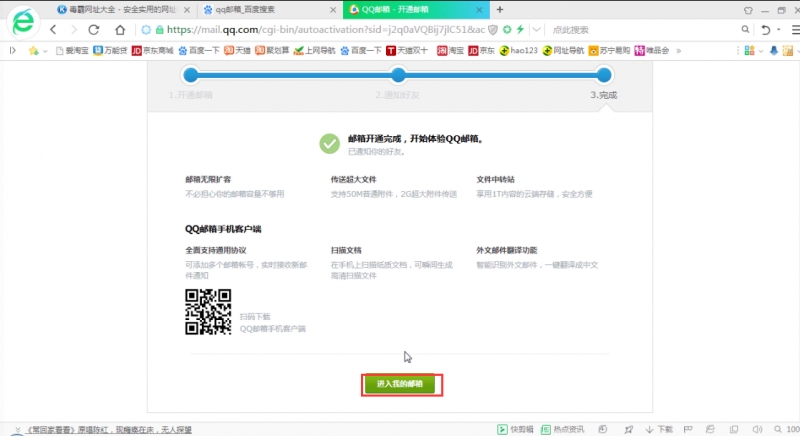The height and width of the screenshot is (436, 800).
Task: Click the skin shirt icon in title bar
Action: coord(748,10)
